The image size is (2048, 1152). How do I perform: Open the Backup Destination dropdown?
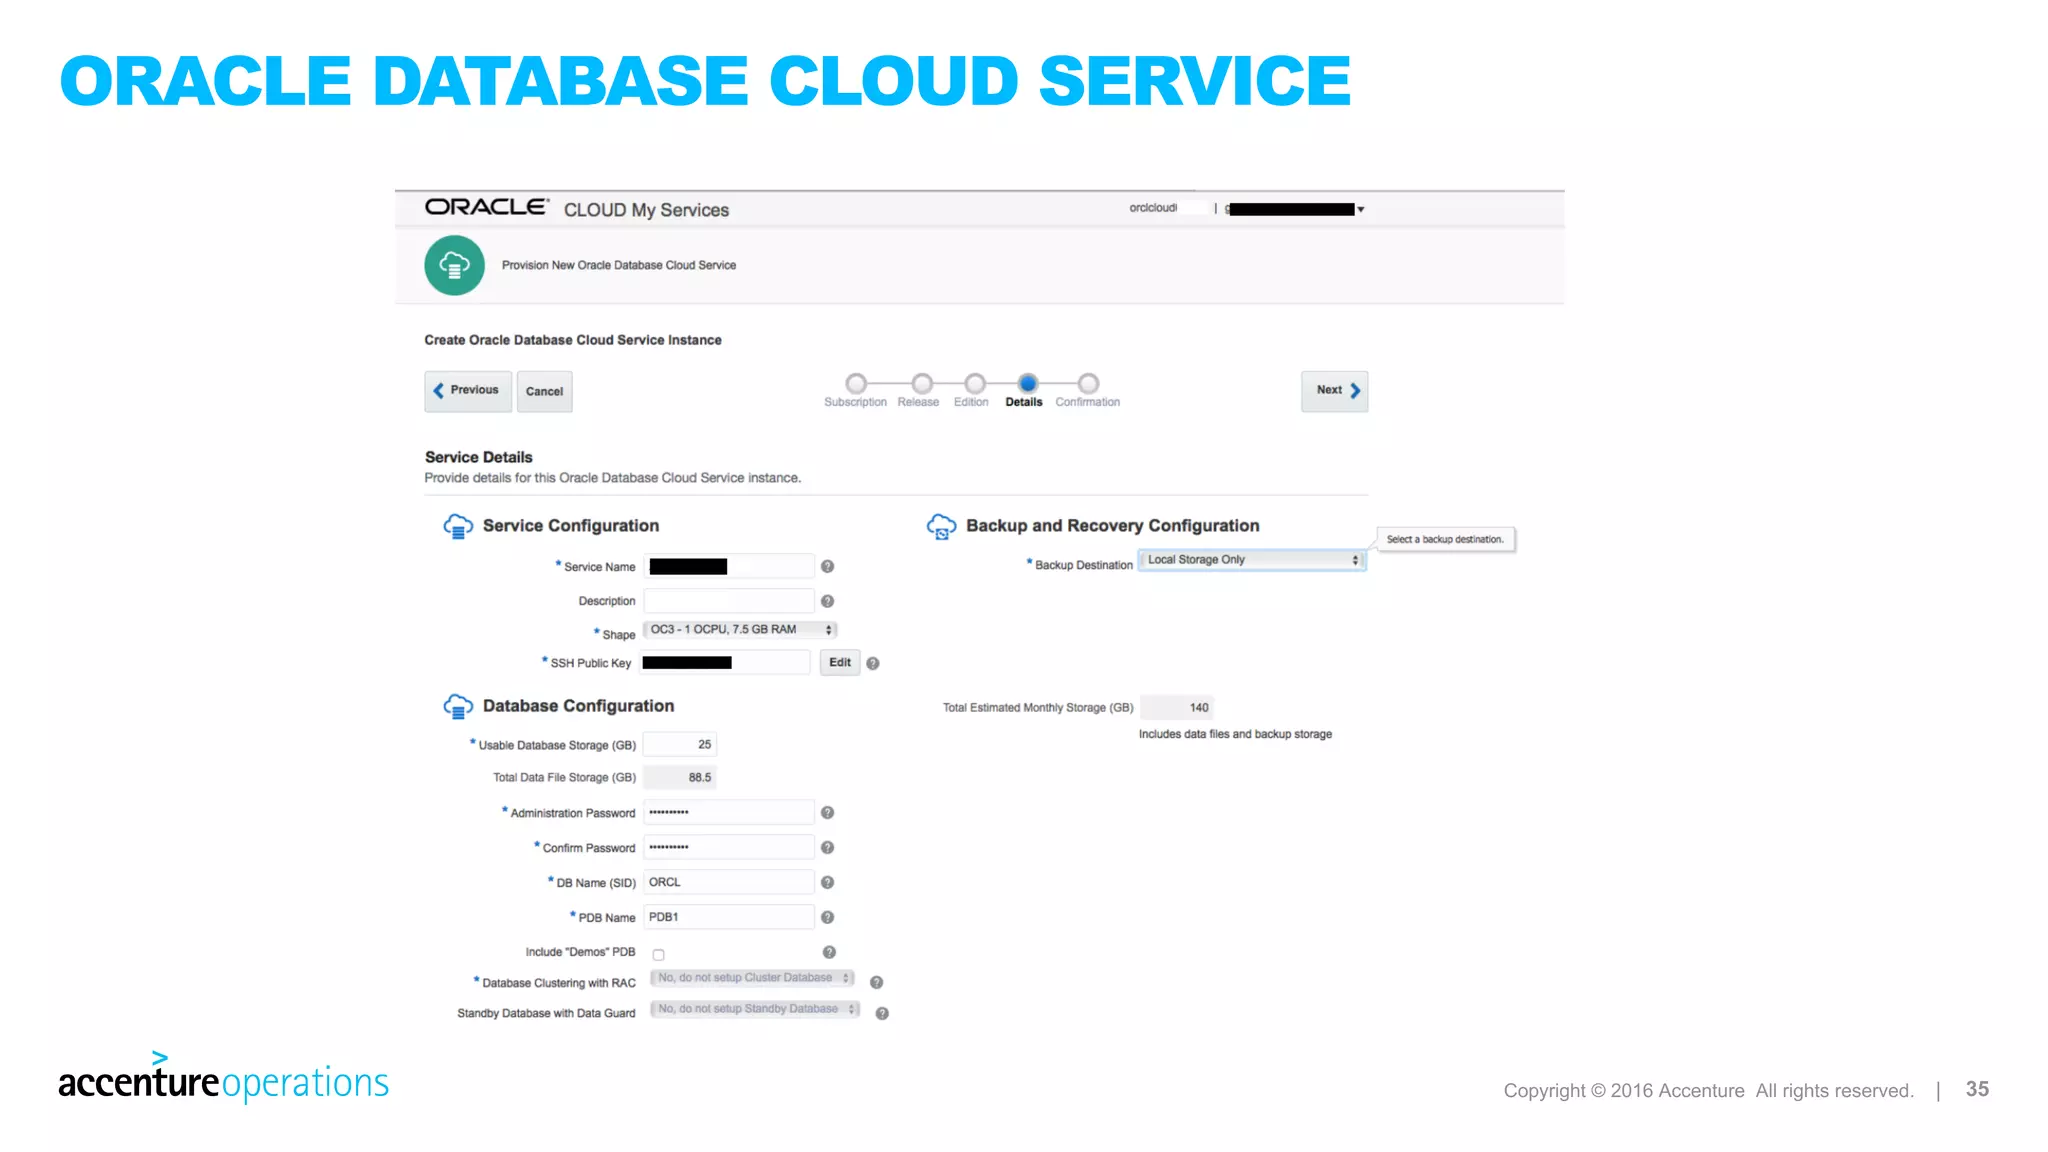1252,560
